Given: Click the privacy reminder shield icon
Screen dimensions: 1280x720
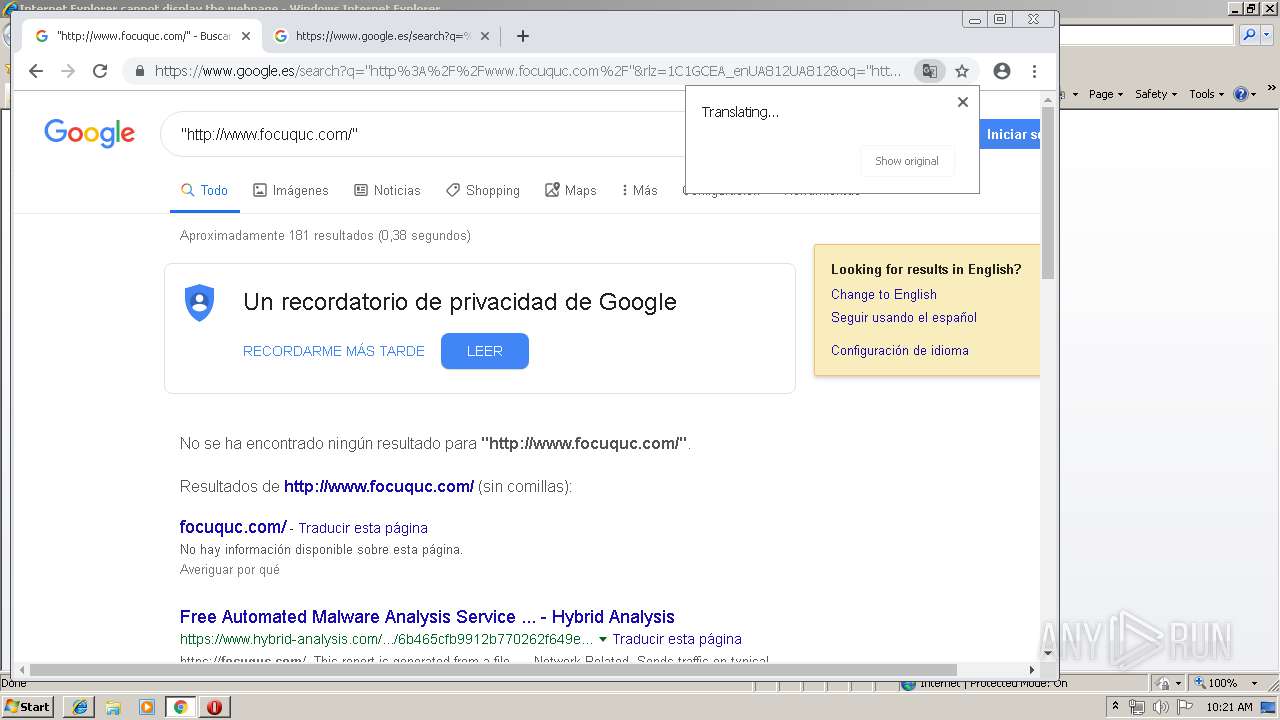Looking at the screenshot, I should tap(200, 302).
